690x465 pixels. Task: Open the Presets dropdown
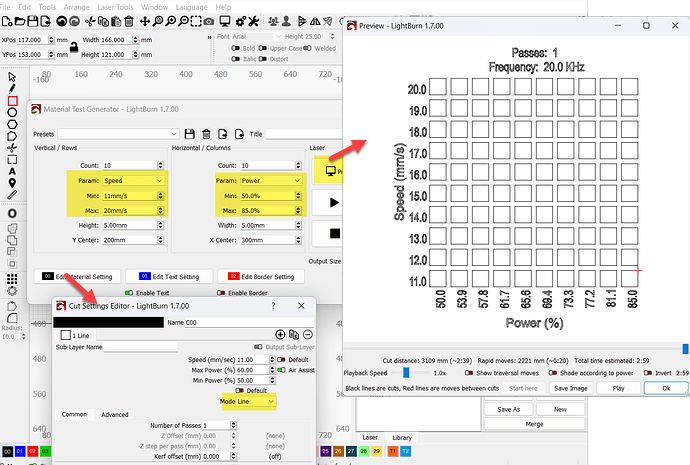click(118, 134)
